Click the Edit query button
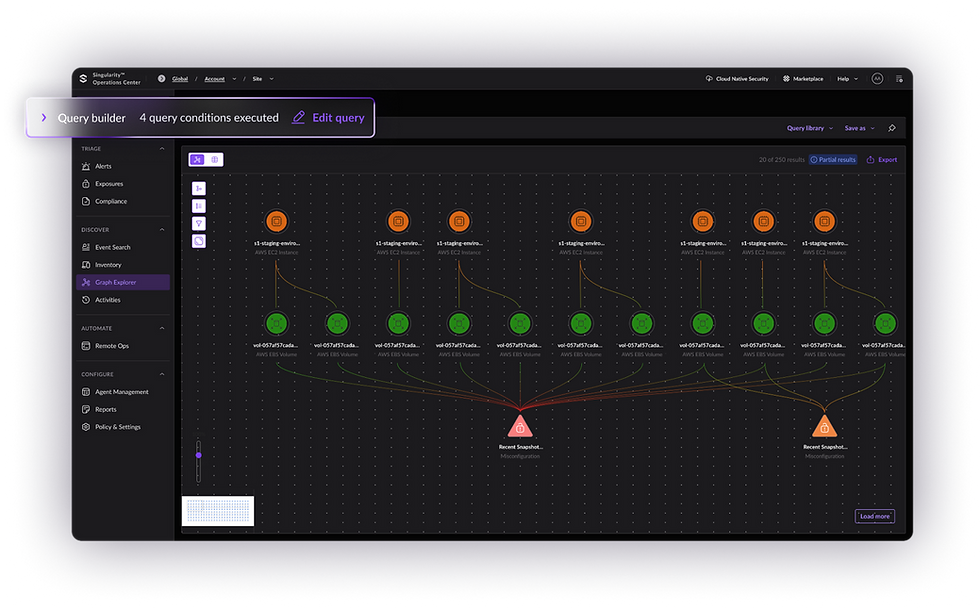This screenshot has width=980, height=608. [328, 117]
